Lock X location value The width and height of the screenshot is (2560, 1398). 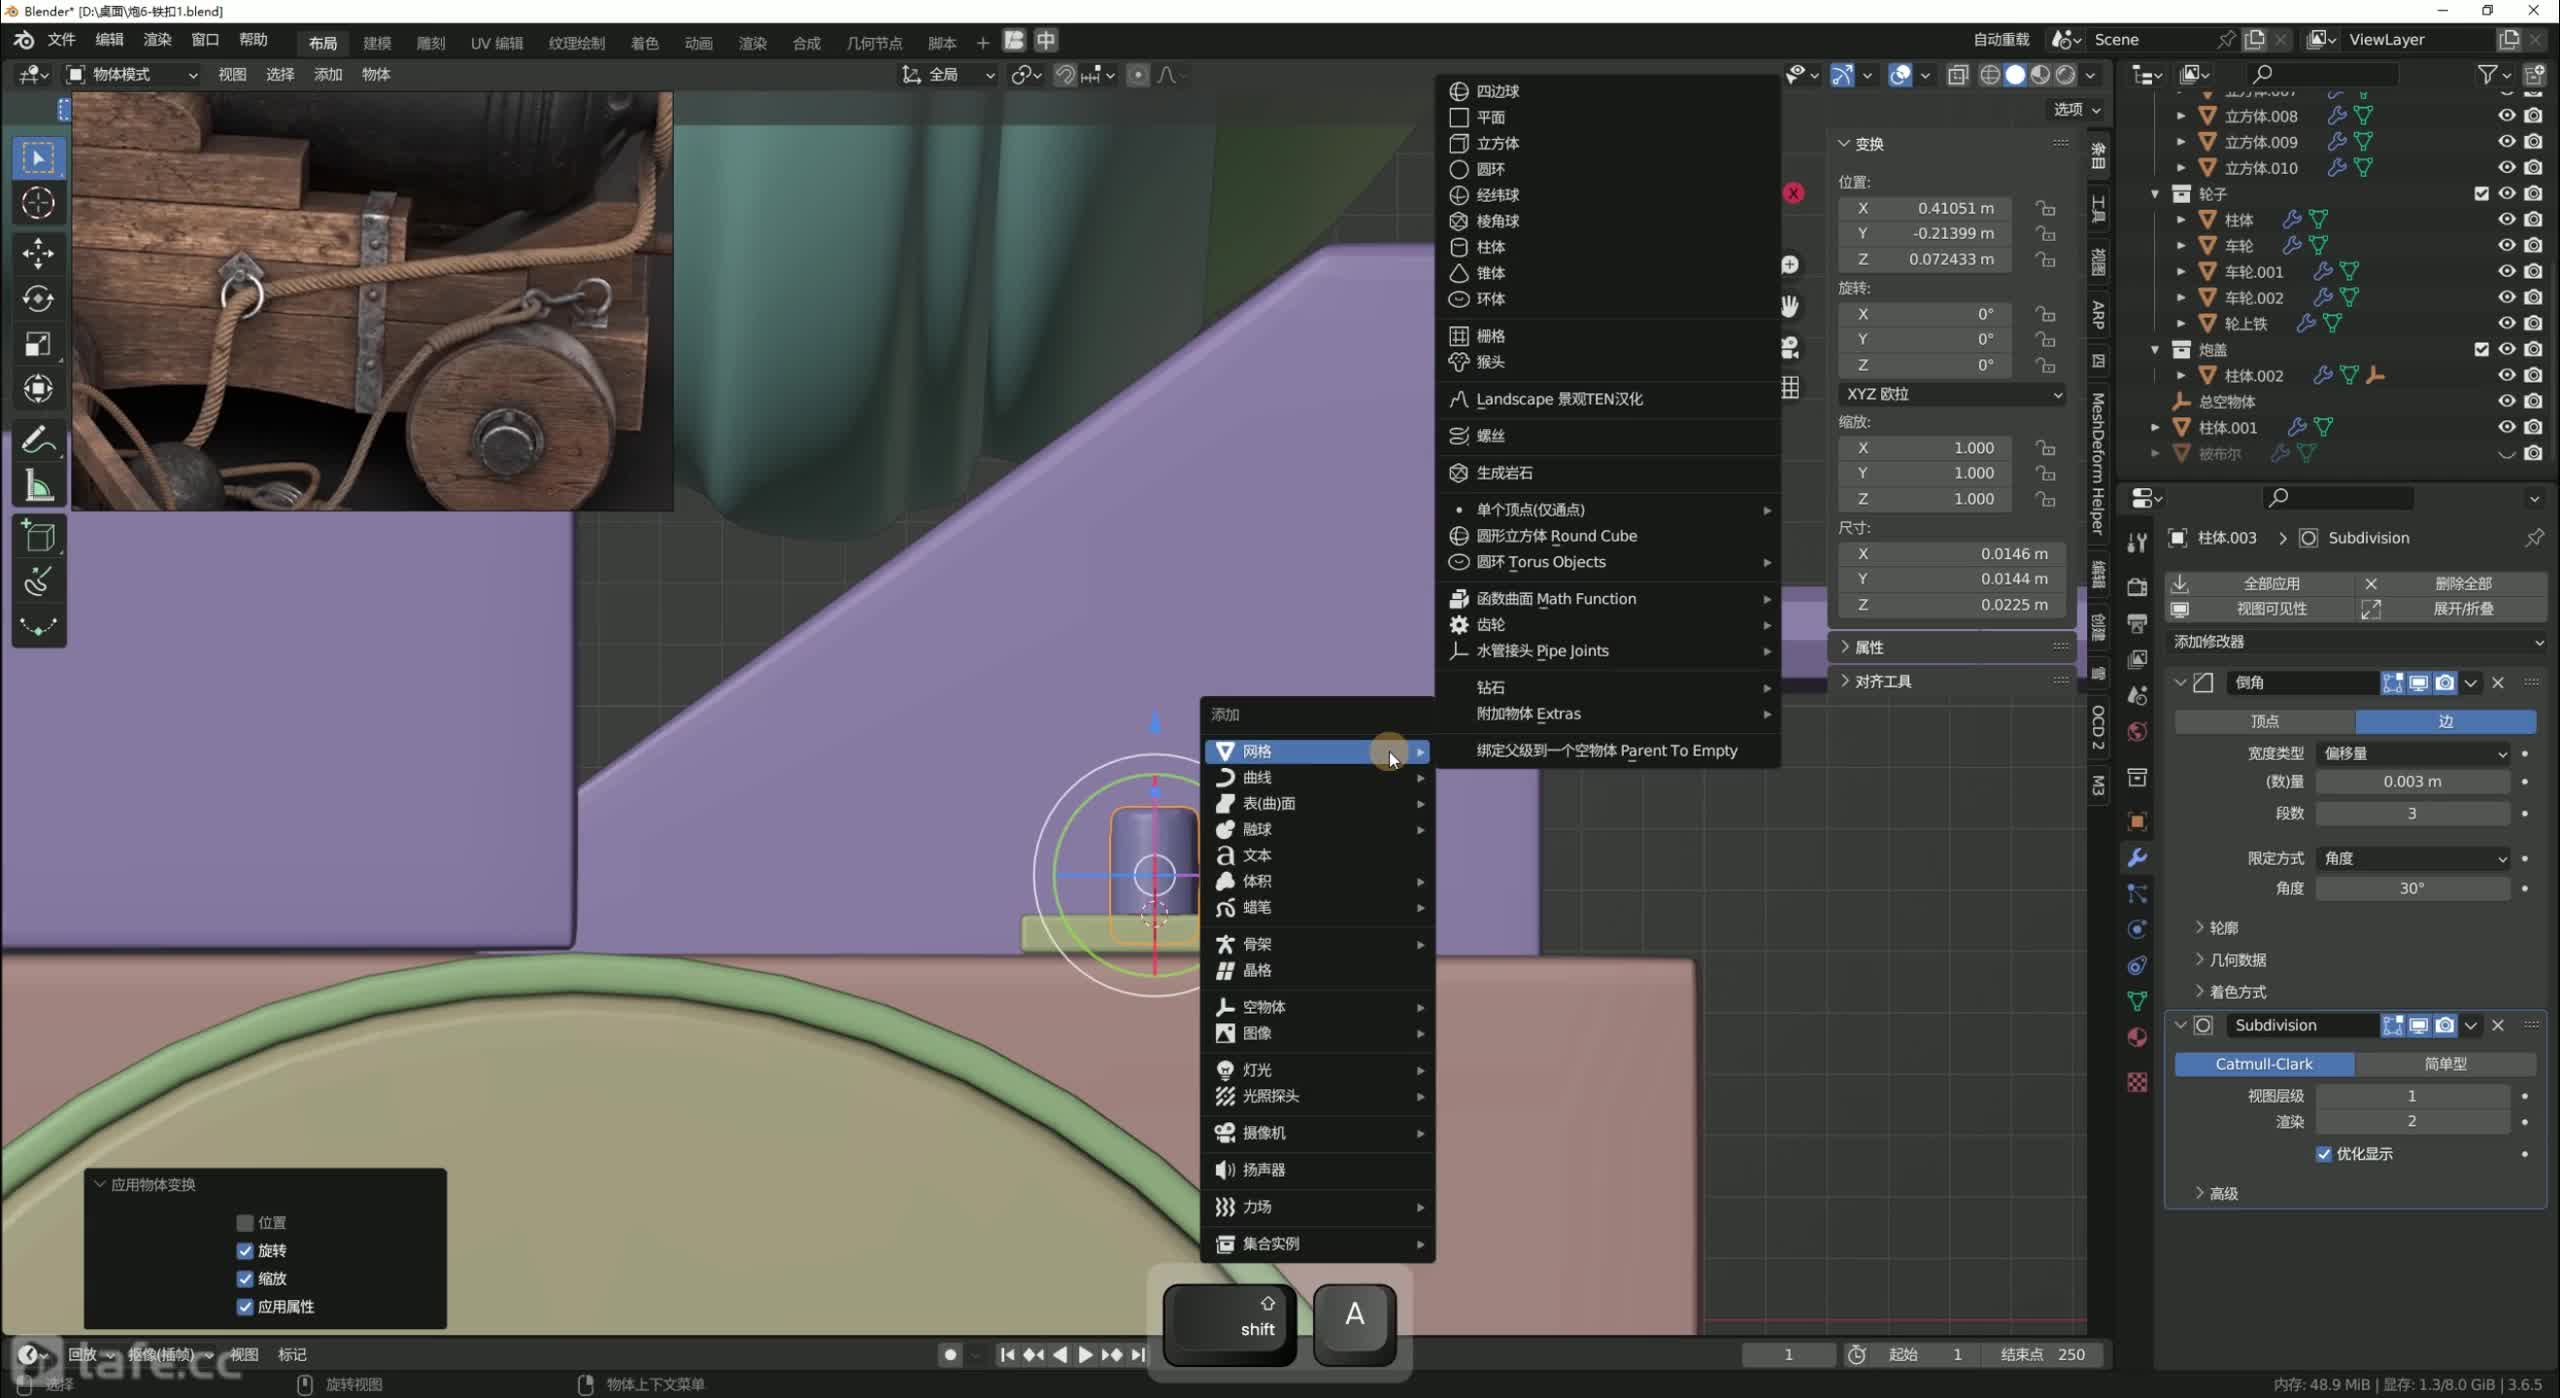coord(2046,208)
